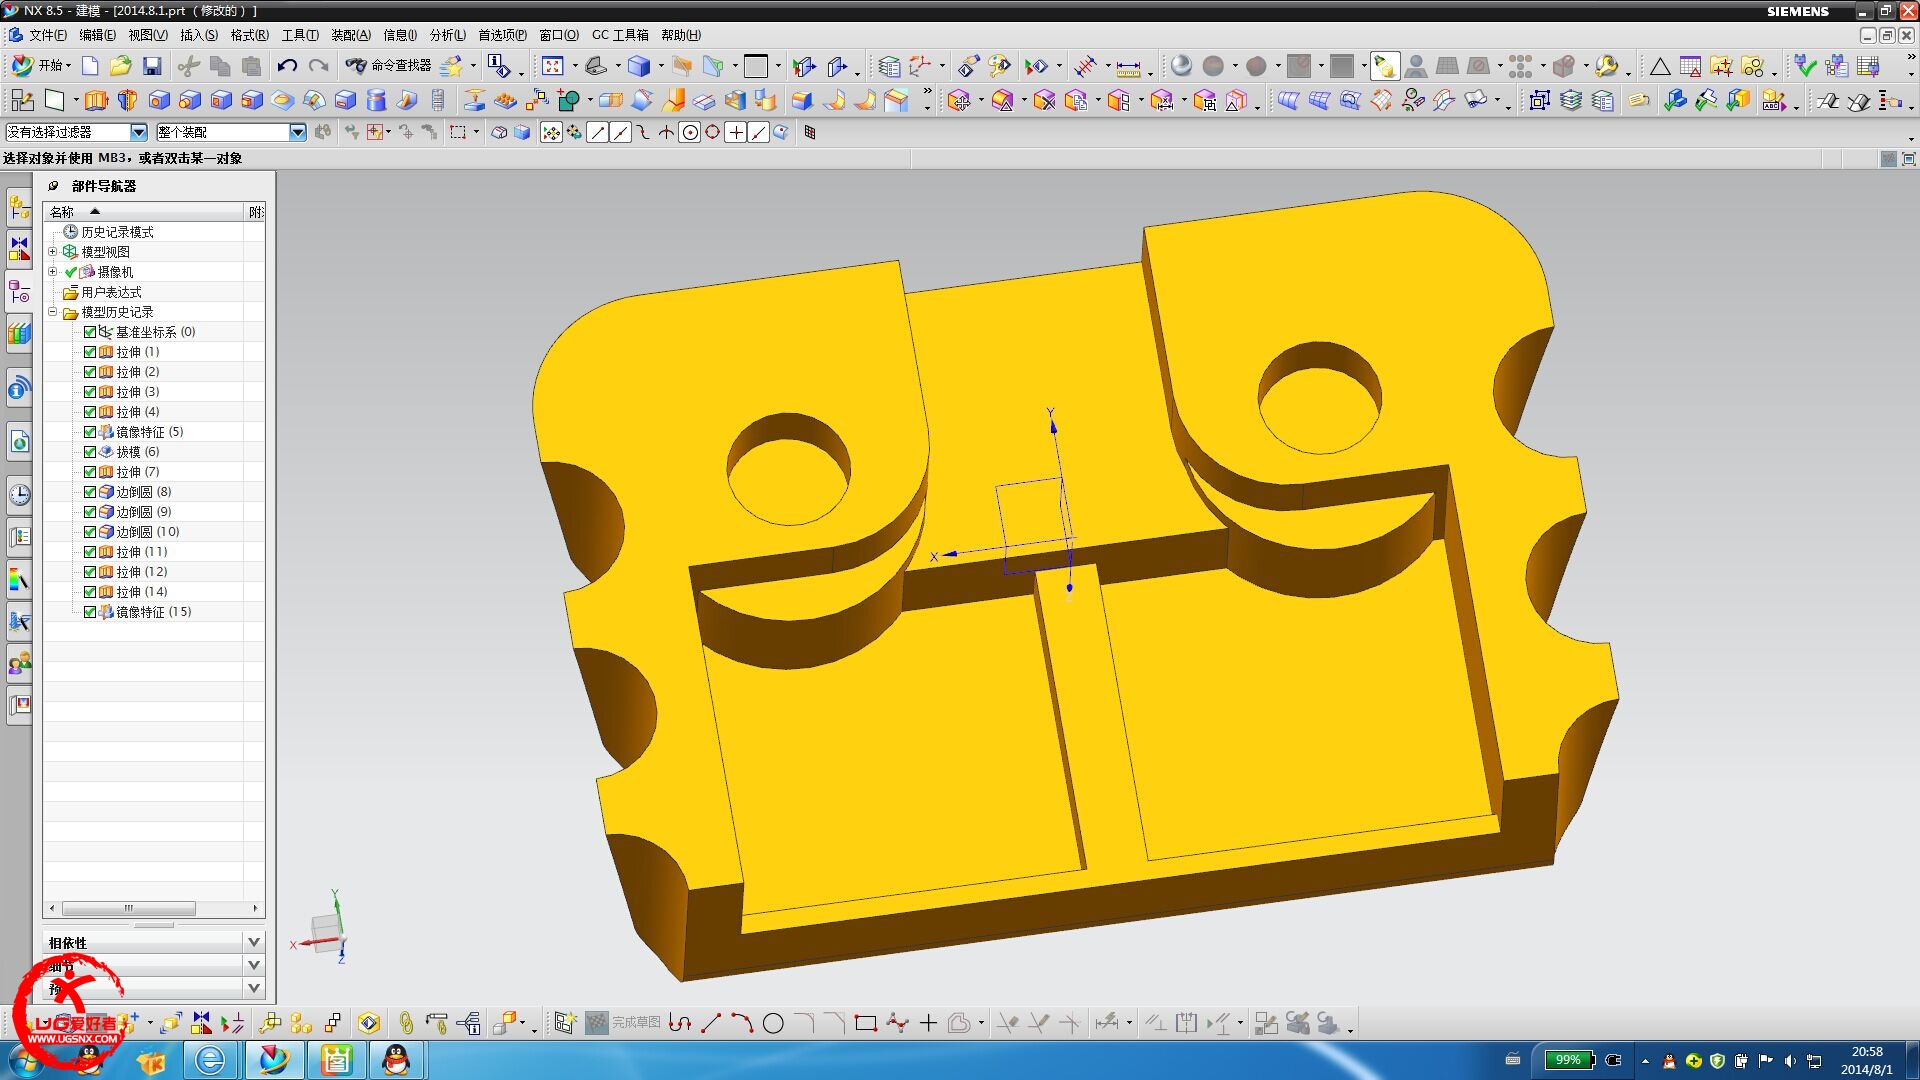The width and height of the screenshot is (1920, 1080).
Task: Open the Assembly Navigator sidebar tab
Action: (x=19, y=208)
